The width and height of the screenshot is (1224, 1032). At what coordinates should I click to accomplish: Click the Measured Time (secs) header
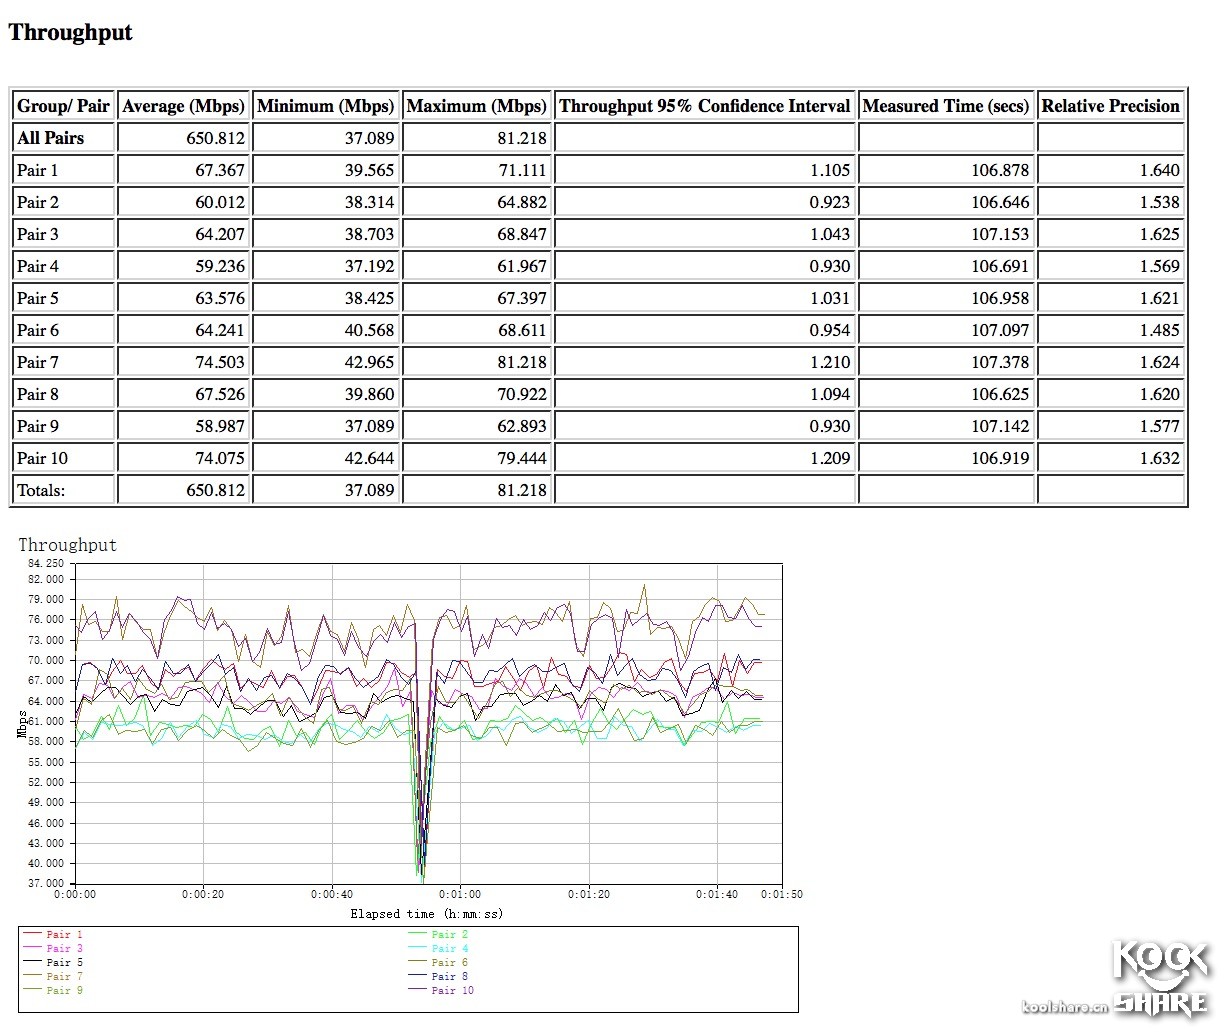[945, 106]
